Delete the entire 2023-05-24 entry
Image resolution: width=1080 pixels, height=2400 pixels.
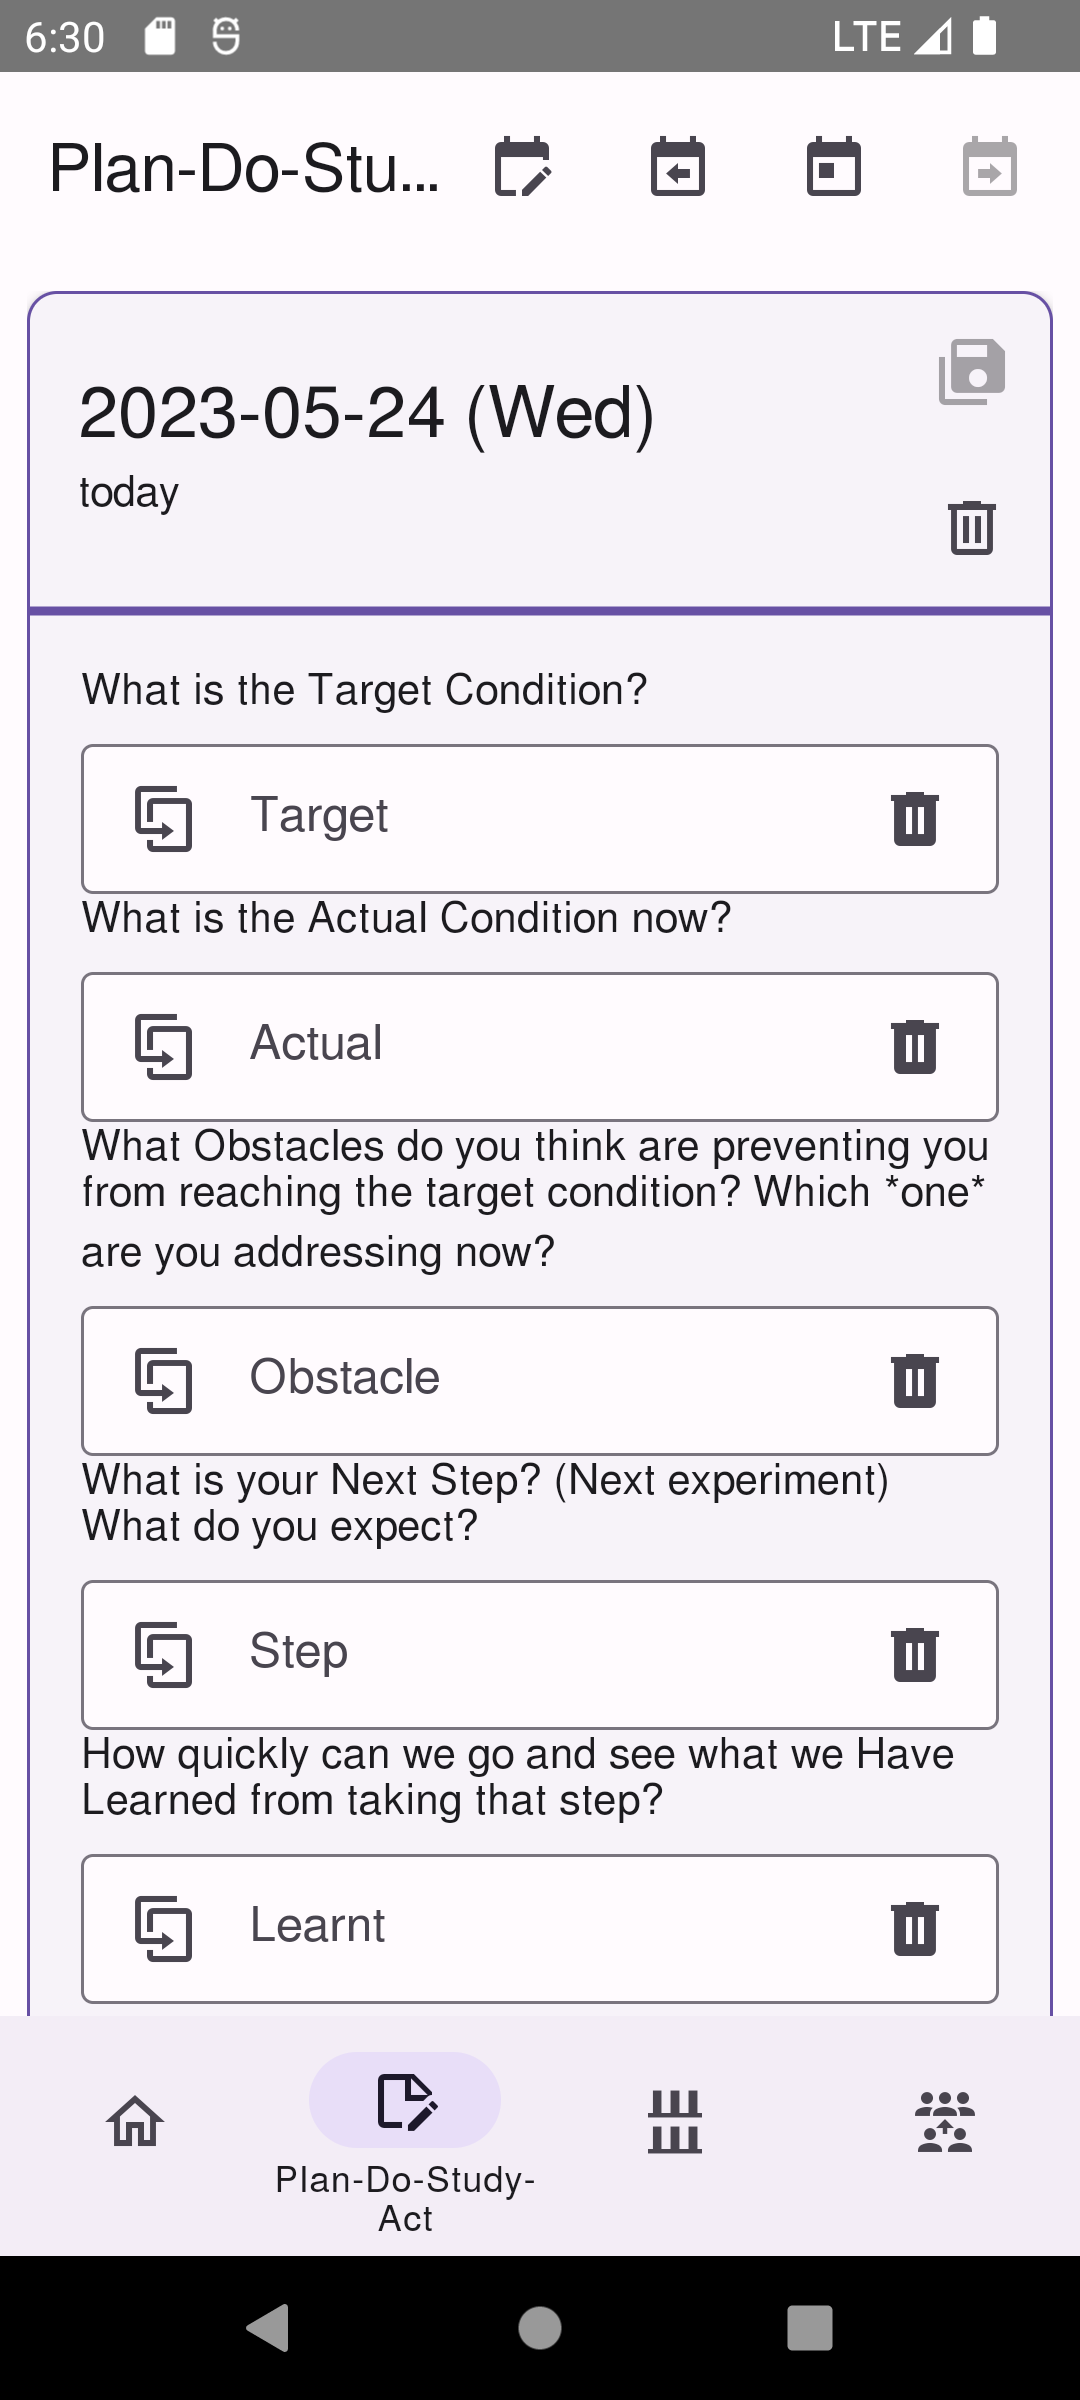click(971, 526)
